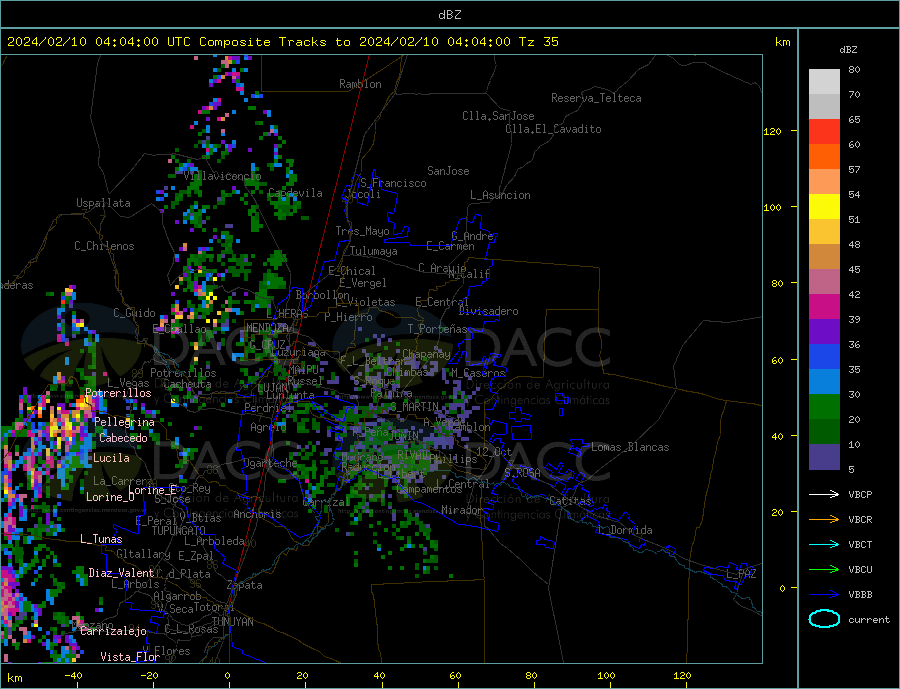Select the magenta swatch between 42 and 39

click(824, 307)
